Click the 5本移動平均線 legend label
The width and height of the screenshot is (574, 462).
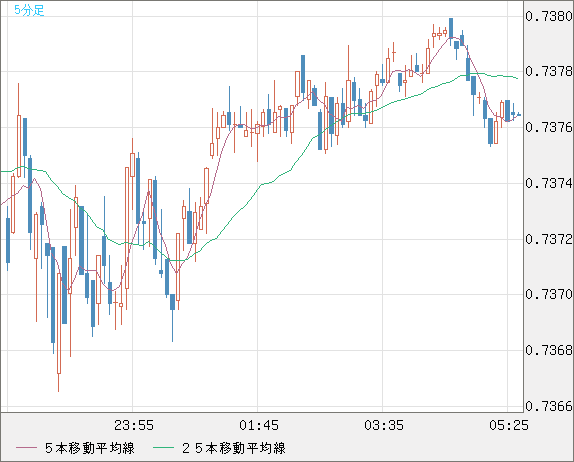click(90, 448)
